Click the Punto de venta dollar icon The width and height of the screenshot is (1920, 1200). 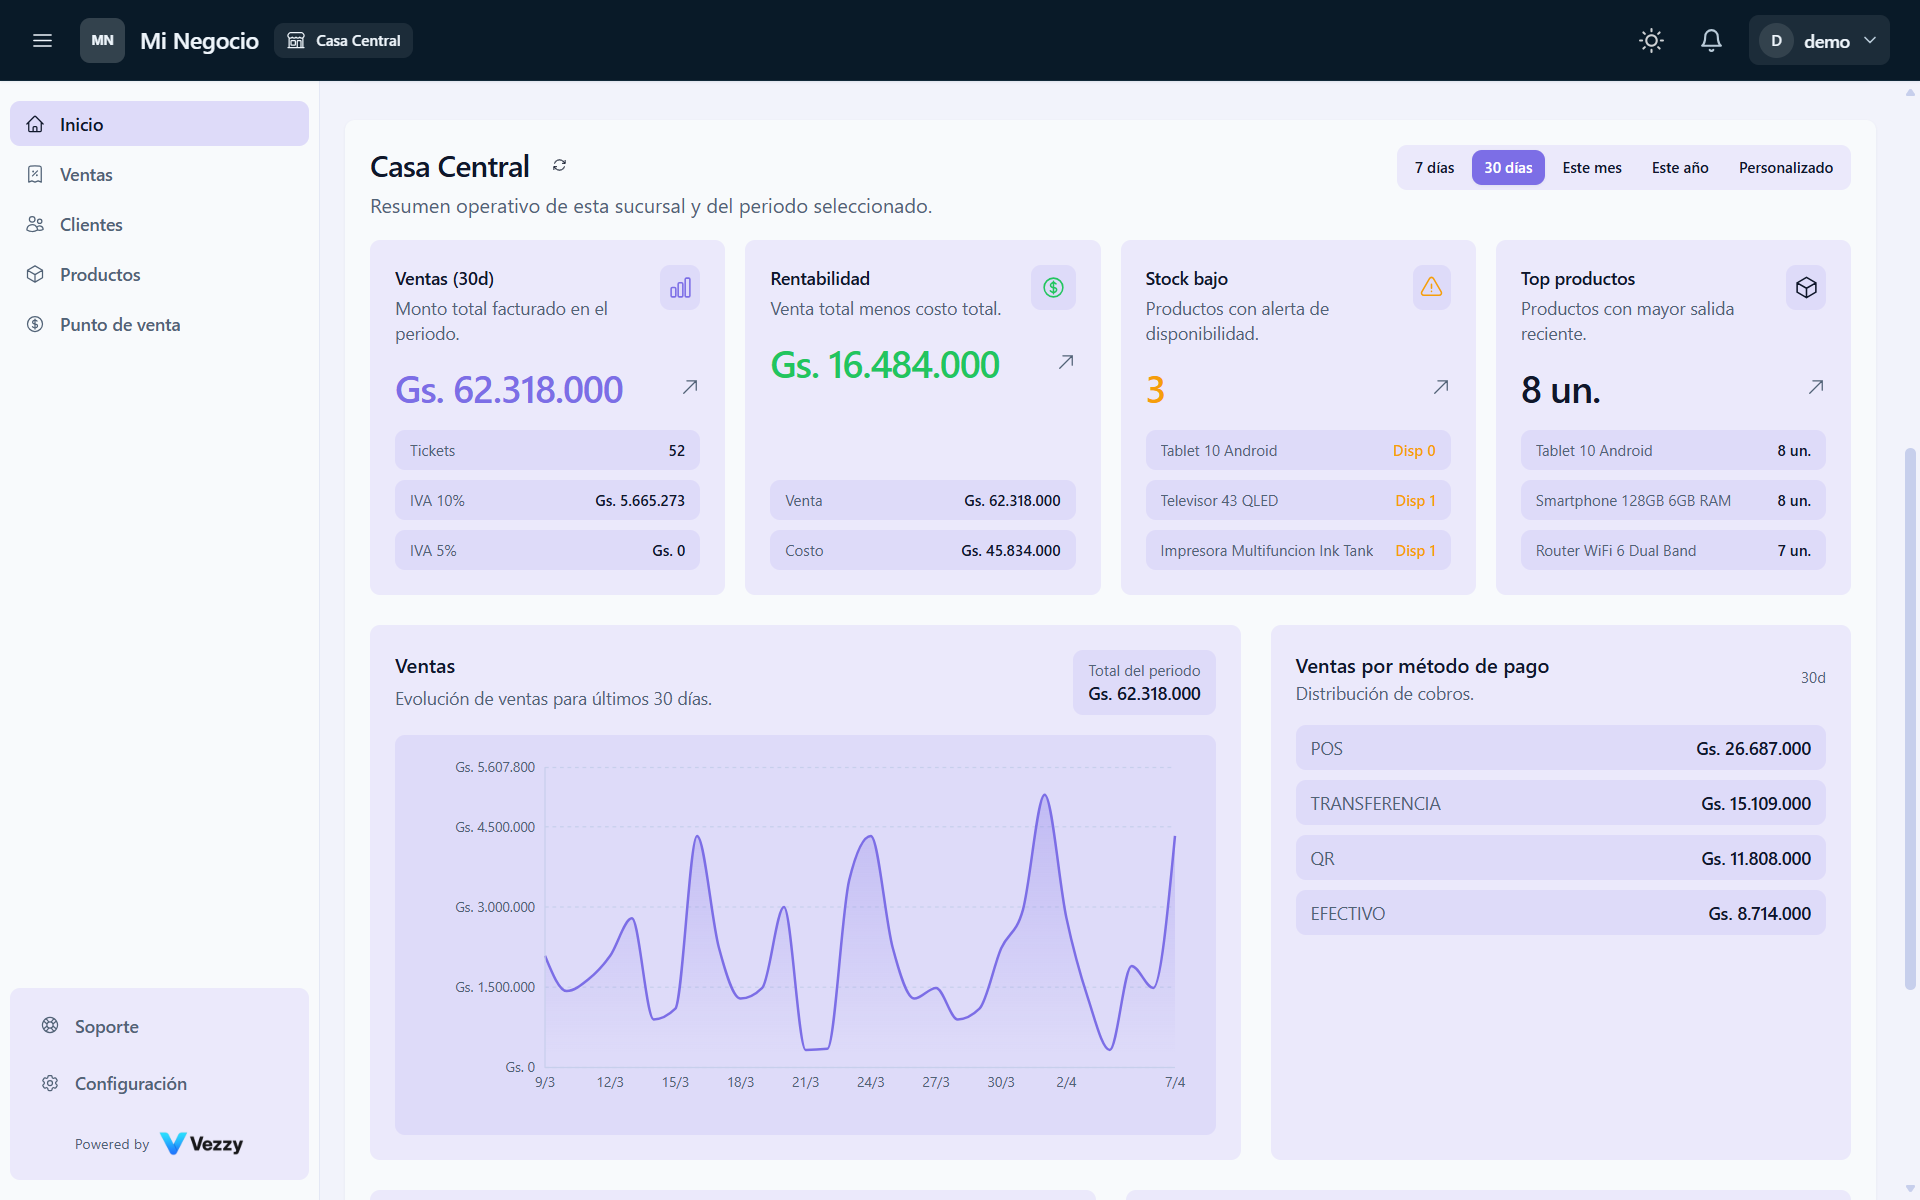point(35,324)
